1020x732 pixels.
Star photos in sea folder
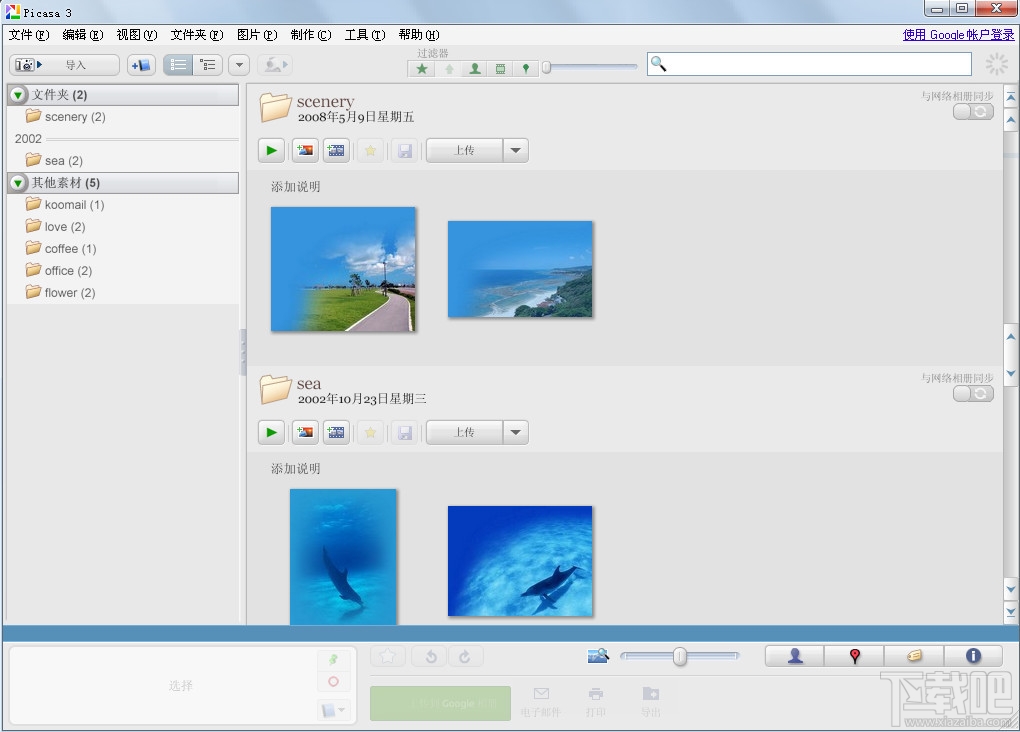370,432
